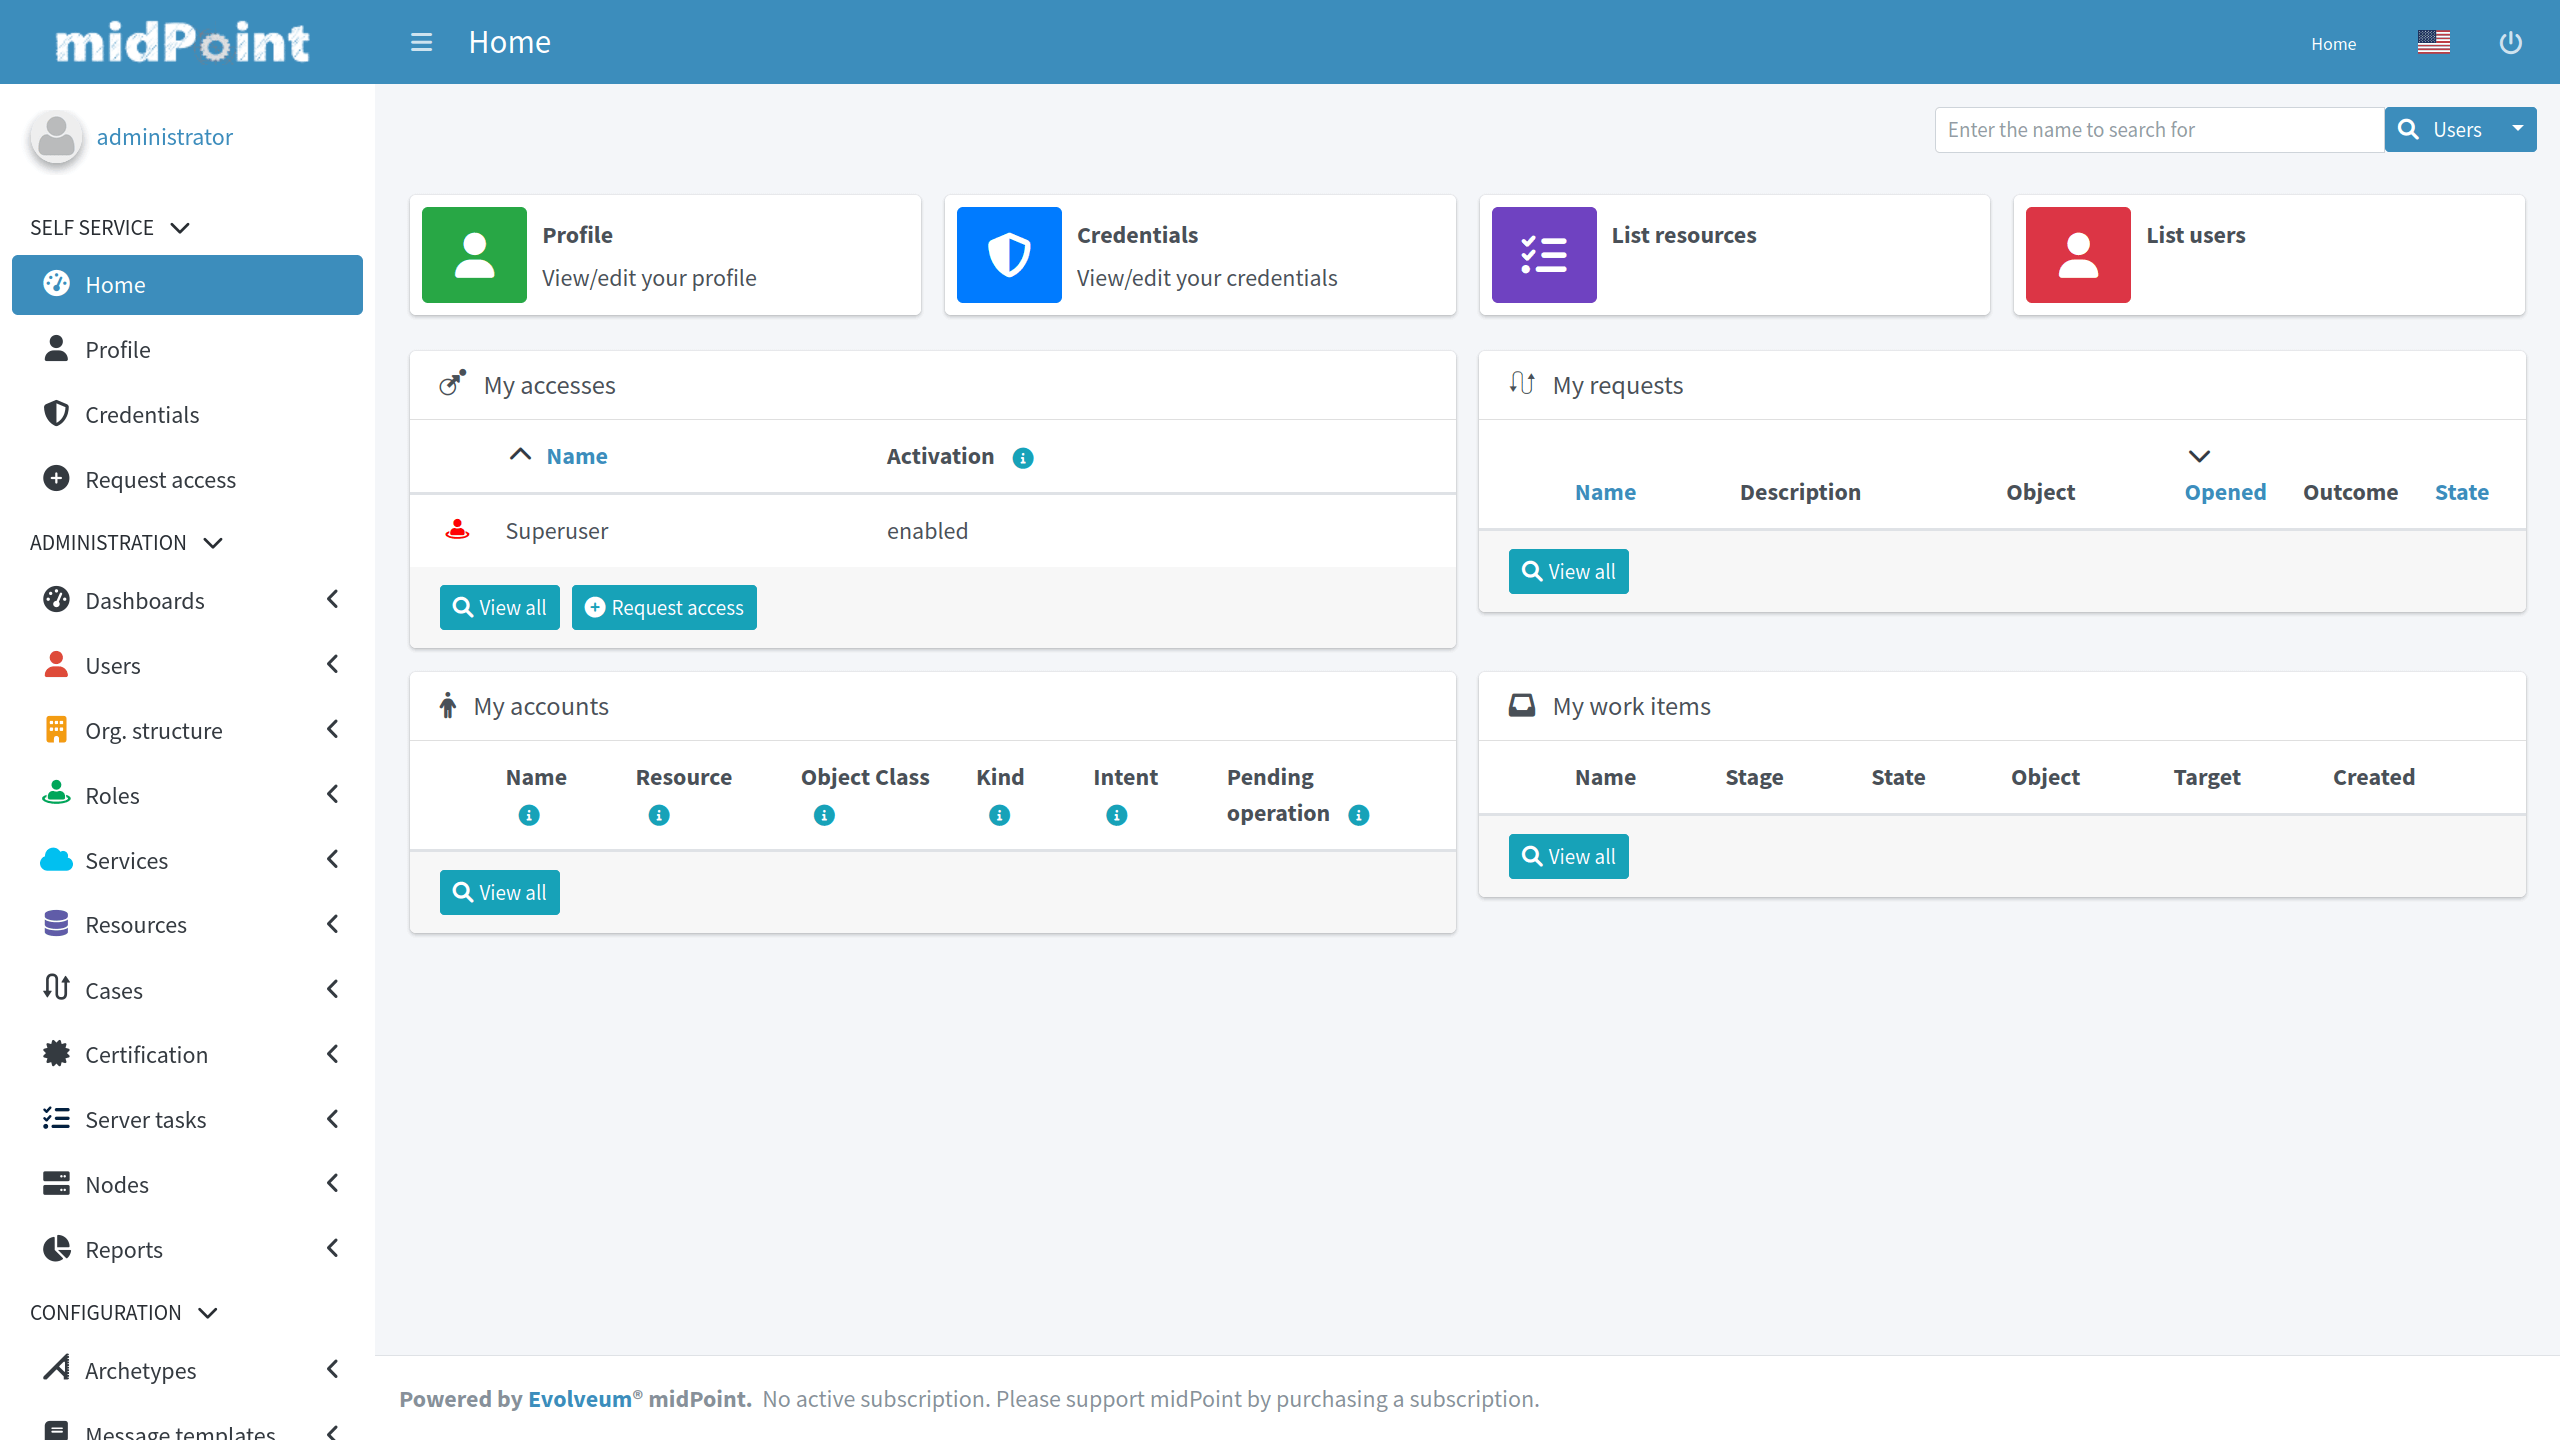Click the Home breadcrumb link
This screenshot has height=1440, width=2560.
tap(2333, 43)
